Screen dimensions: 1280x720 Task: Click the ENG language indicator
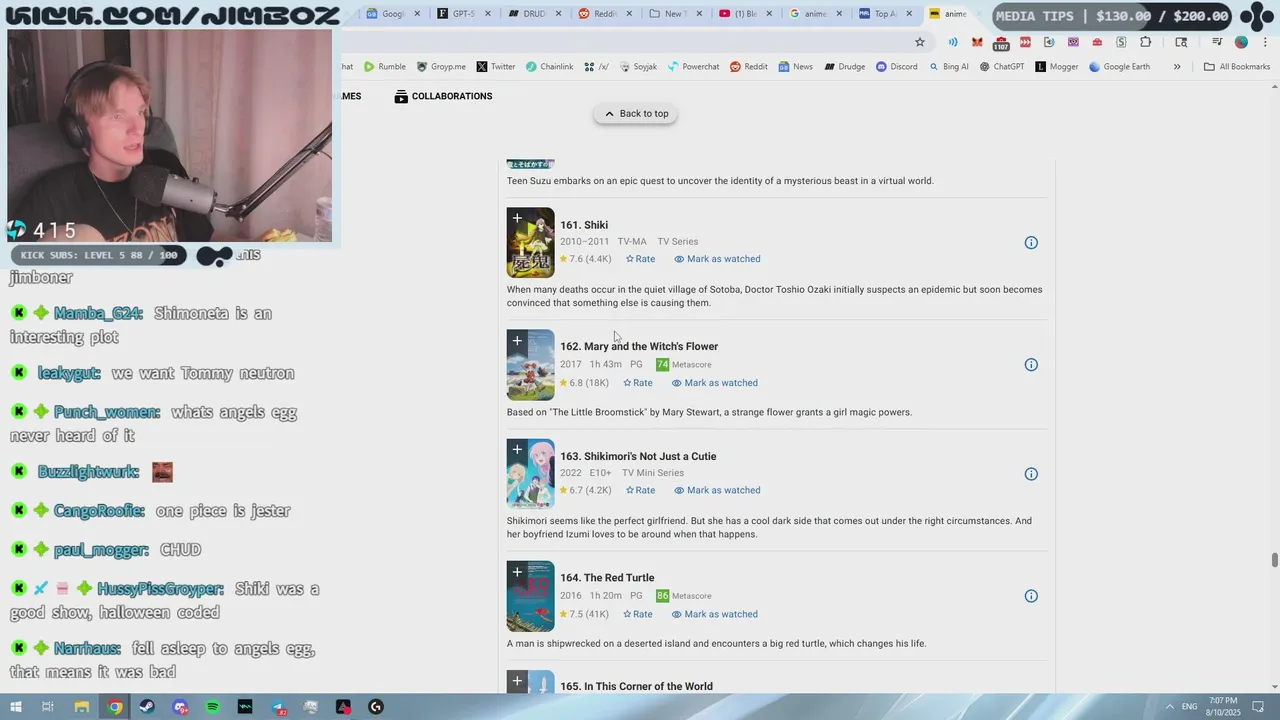coord(1190,707)
